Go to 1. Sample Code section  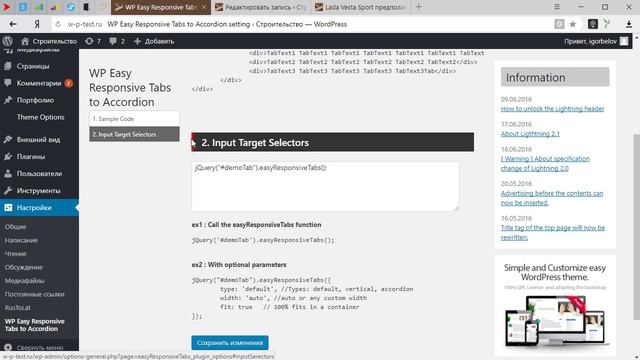134,119
